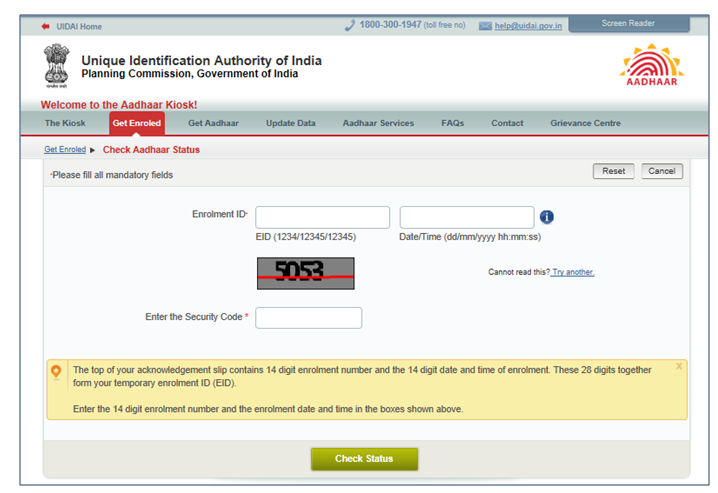Click the Please fill all mandatory fields text

tap(112, 175)
